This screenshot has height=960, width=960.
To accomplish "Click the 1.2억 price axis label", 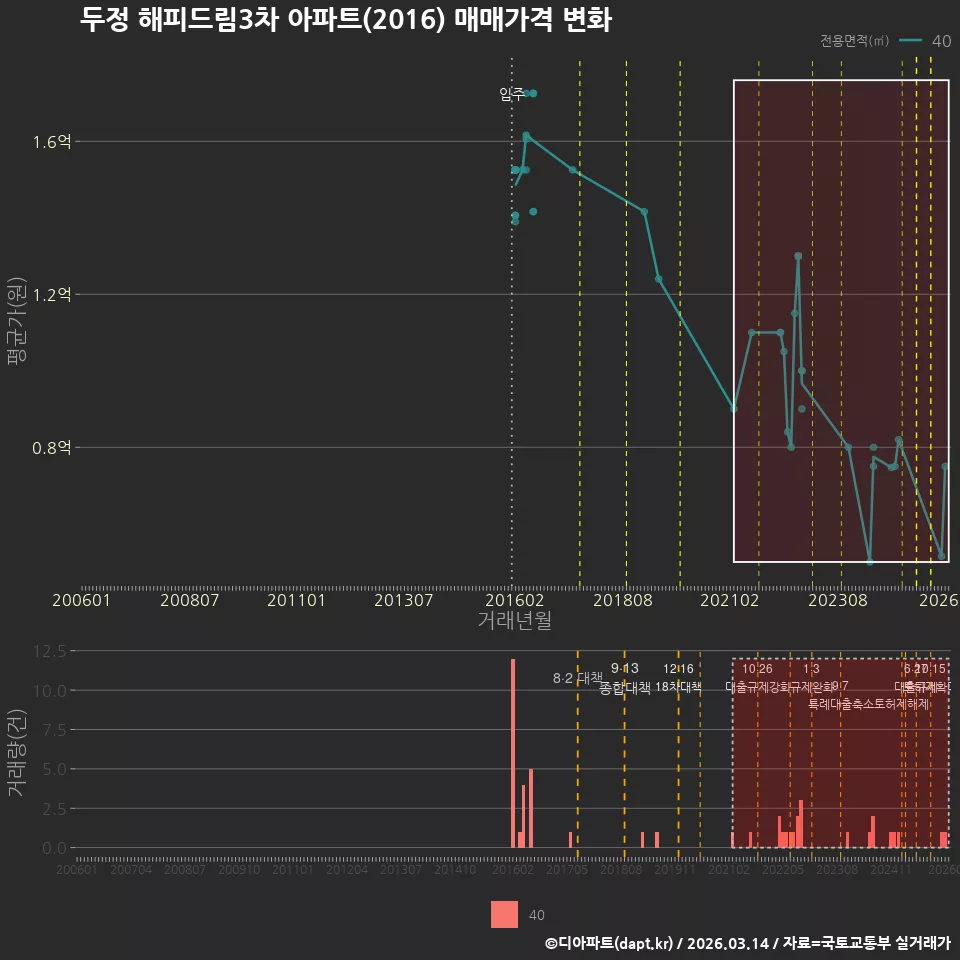I will click(x=51, y=294).
